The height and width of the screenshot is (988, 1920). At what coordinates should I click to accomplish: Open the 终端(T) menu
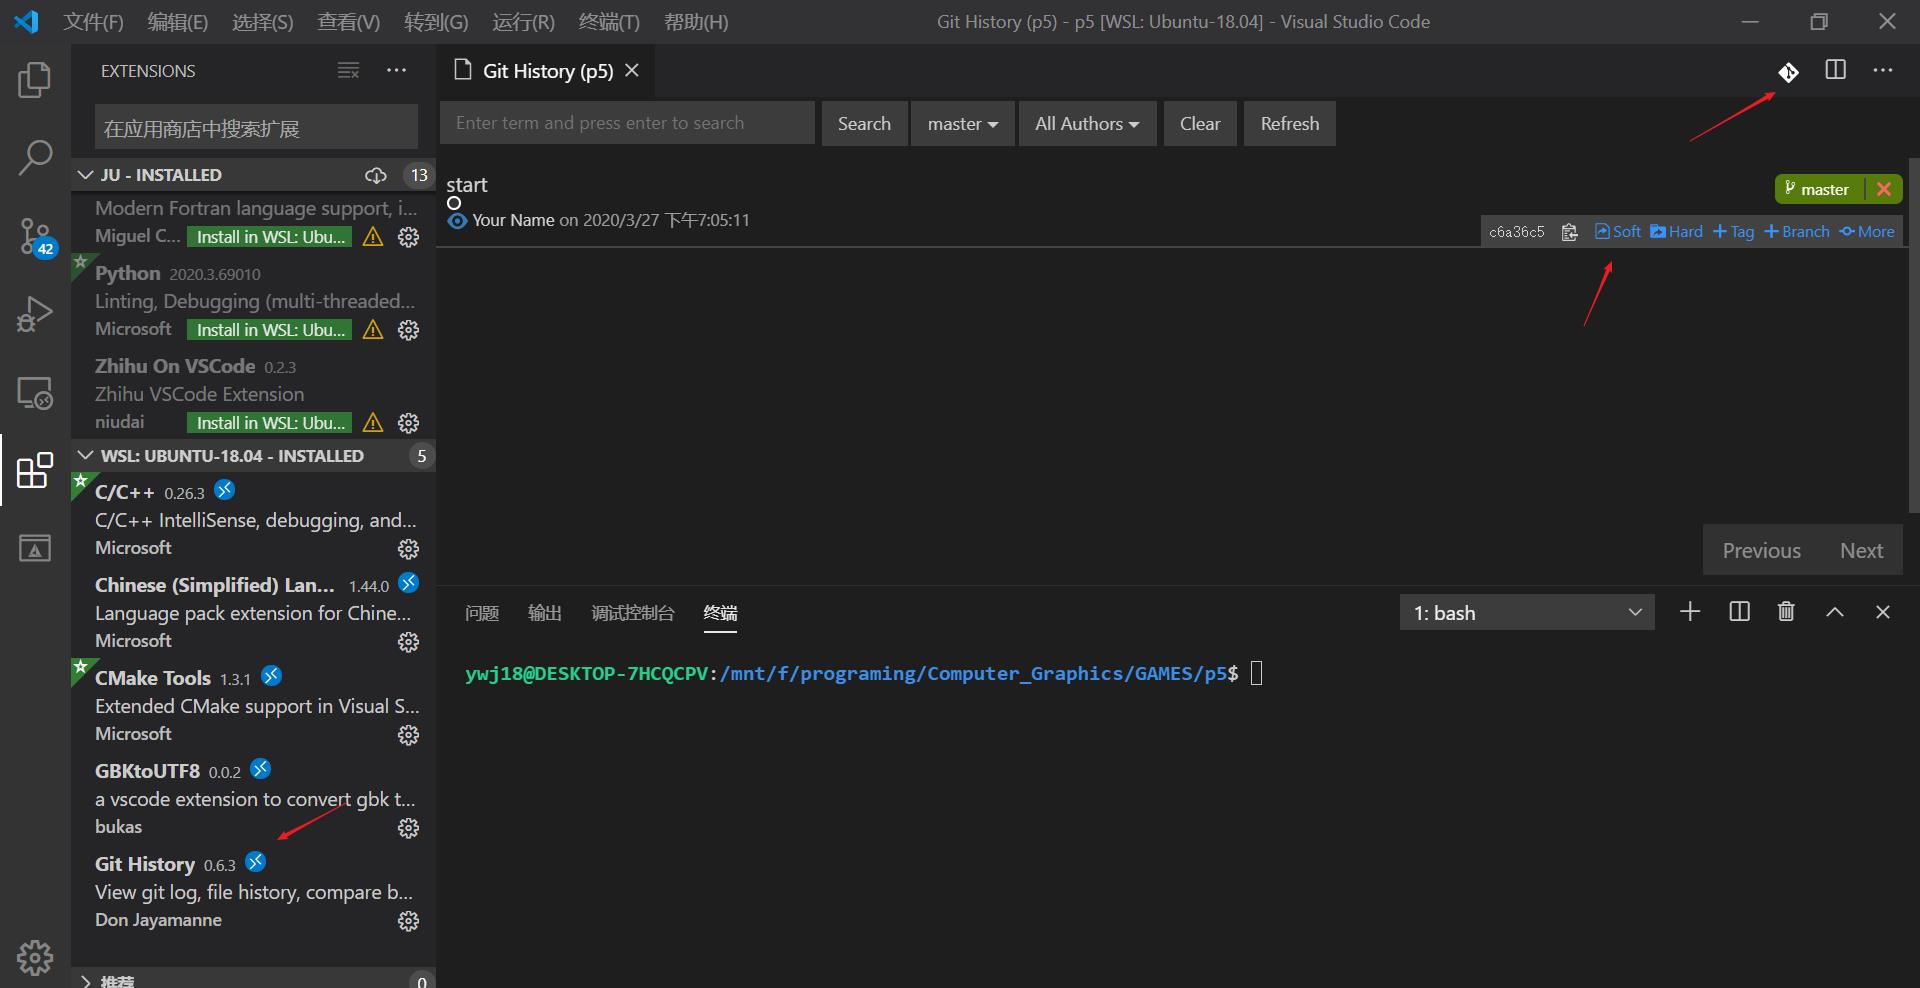(x=609, y=22)
